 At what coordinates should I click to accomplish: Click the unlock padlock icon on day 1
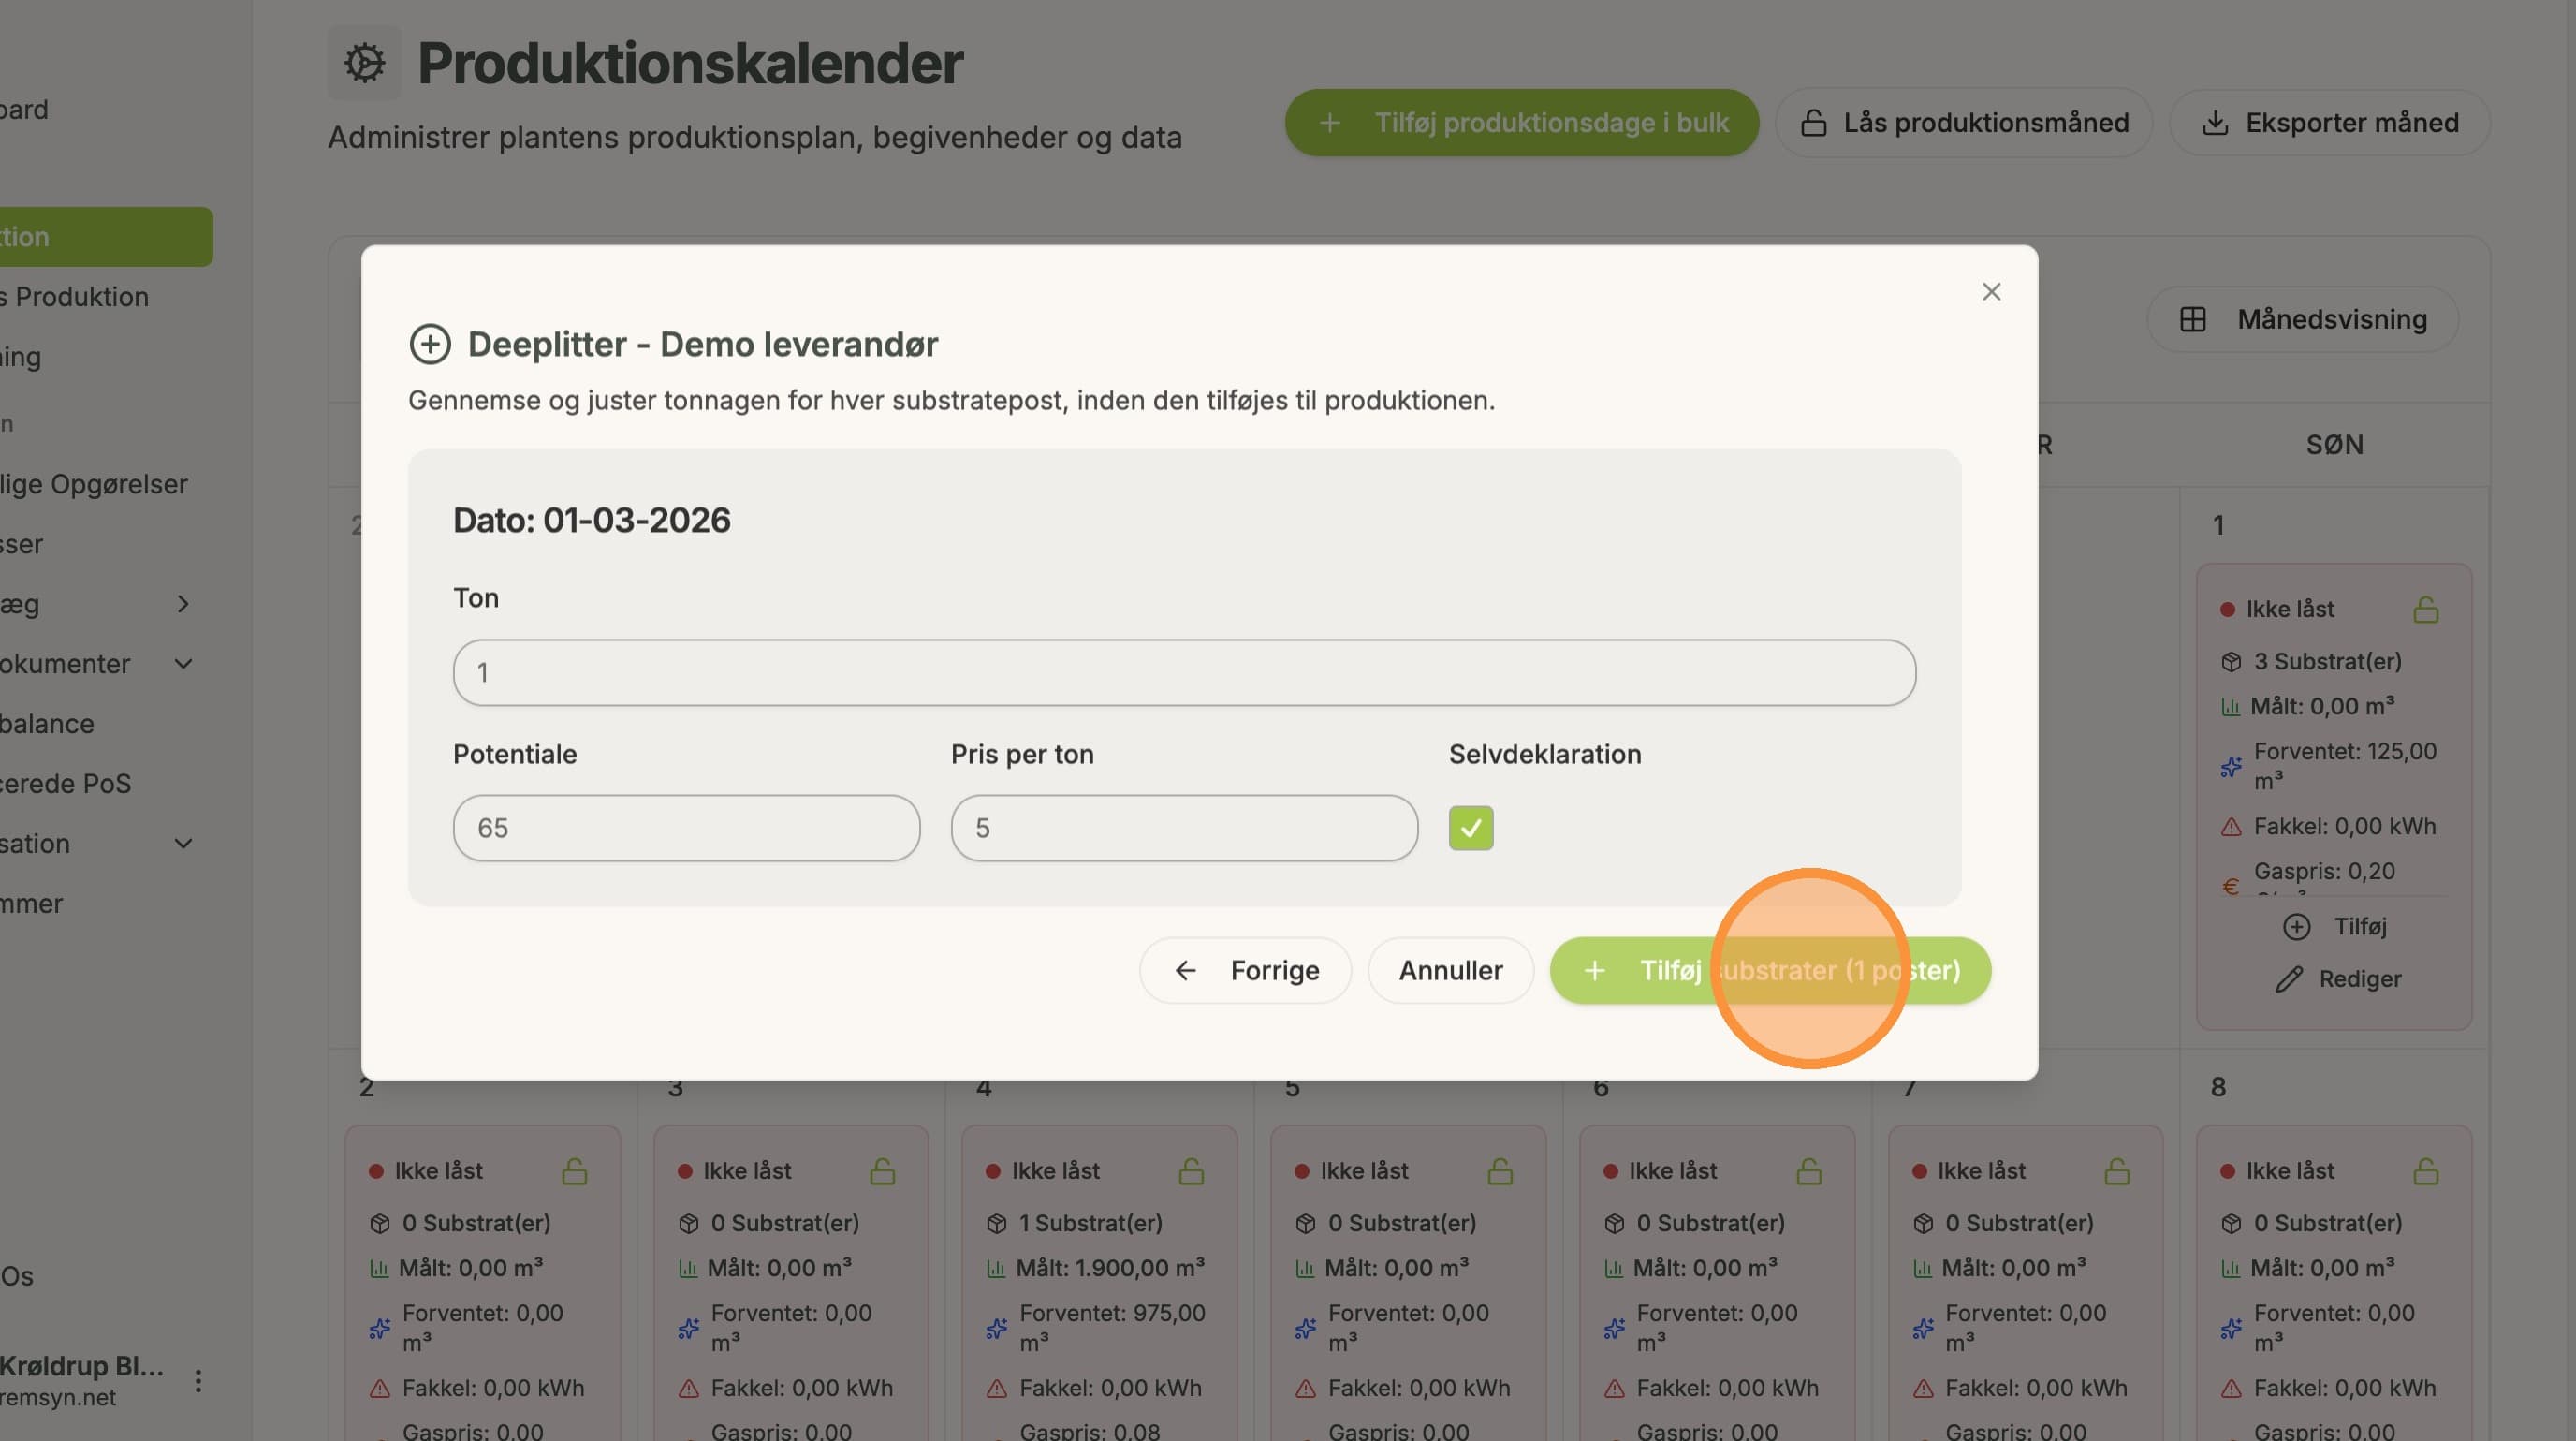[x=2426, y=609]
